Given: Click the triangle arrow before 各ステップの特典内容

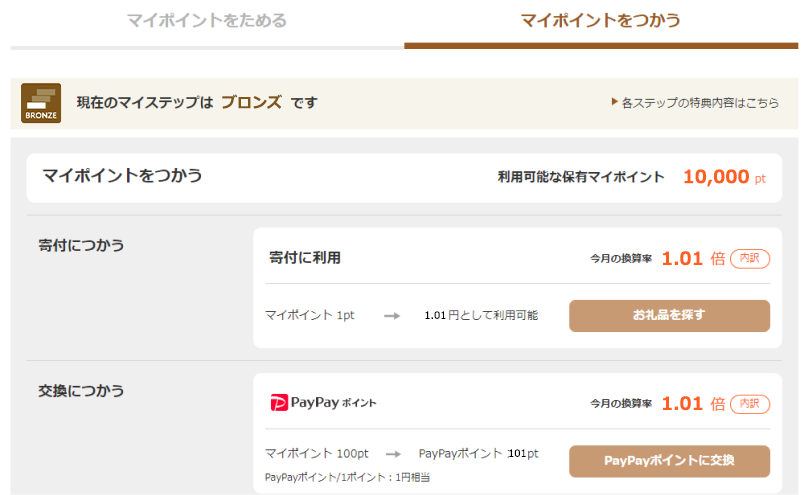Looking at the screenshot, I should click(614, 102).
